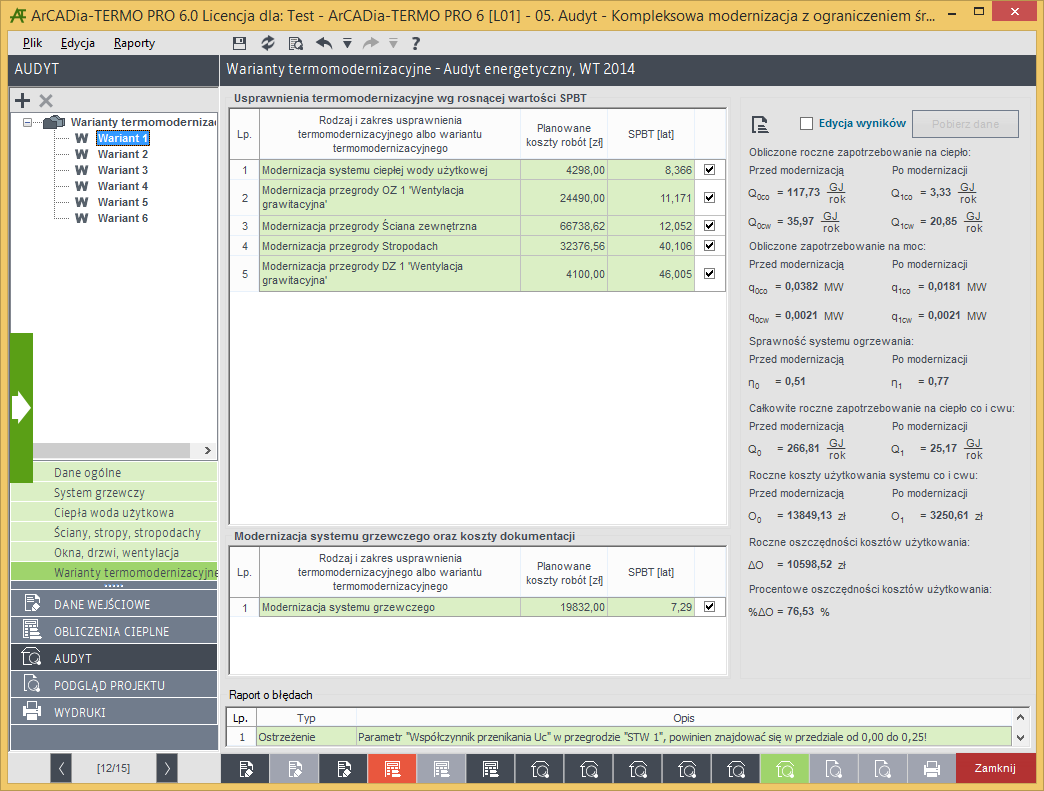
Task: Click the Pobierz dane button
Action: click(x=965, y=124)
